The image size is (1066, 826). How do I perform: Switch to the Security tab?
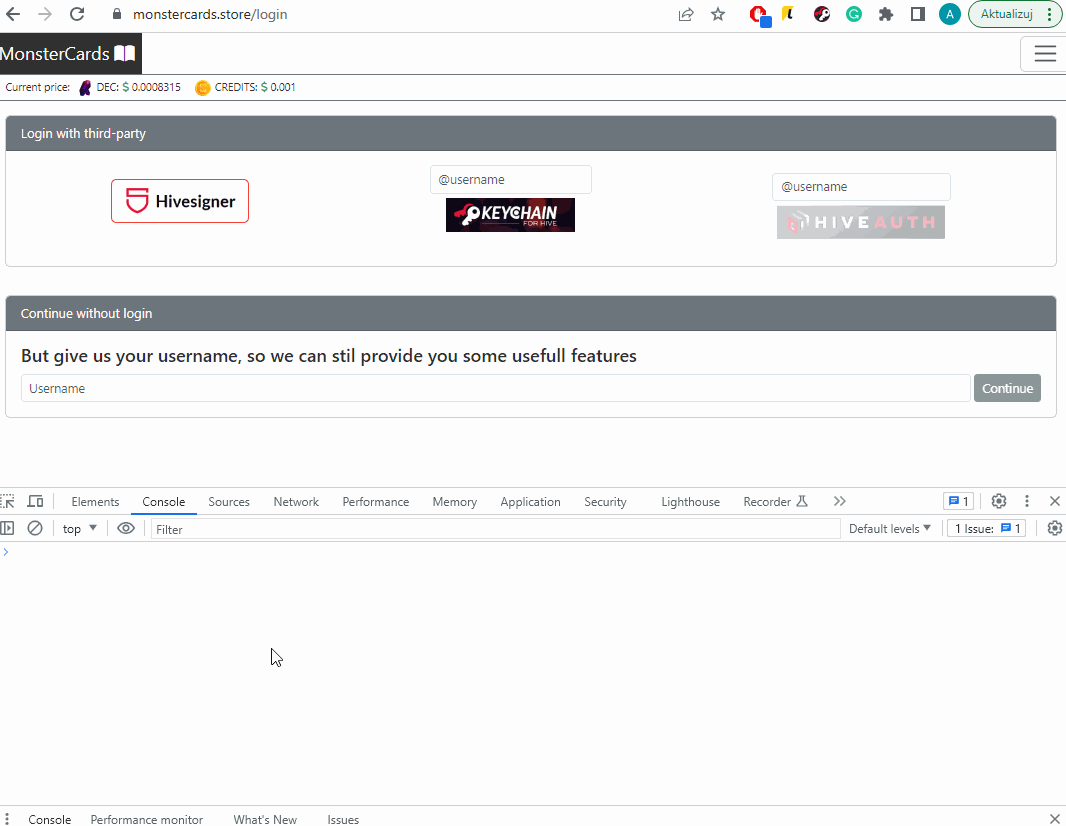605,502
